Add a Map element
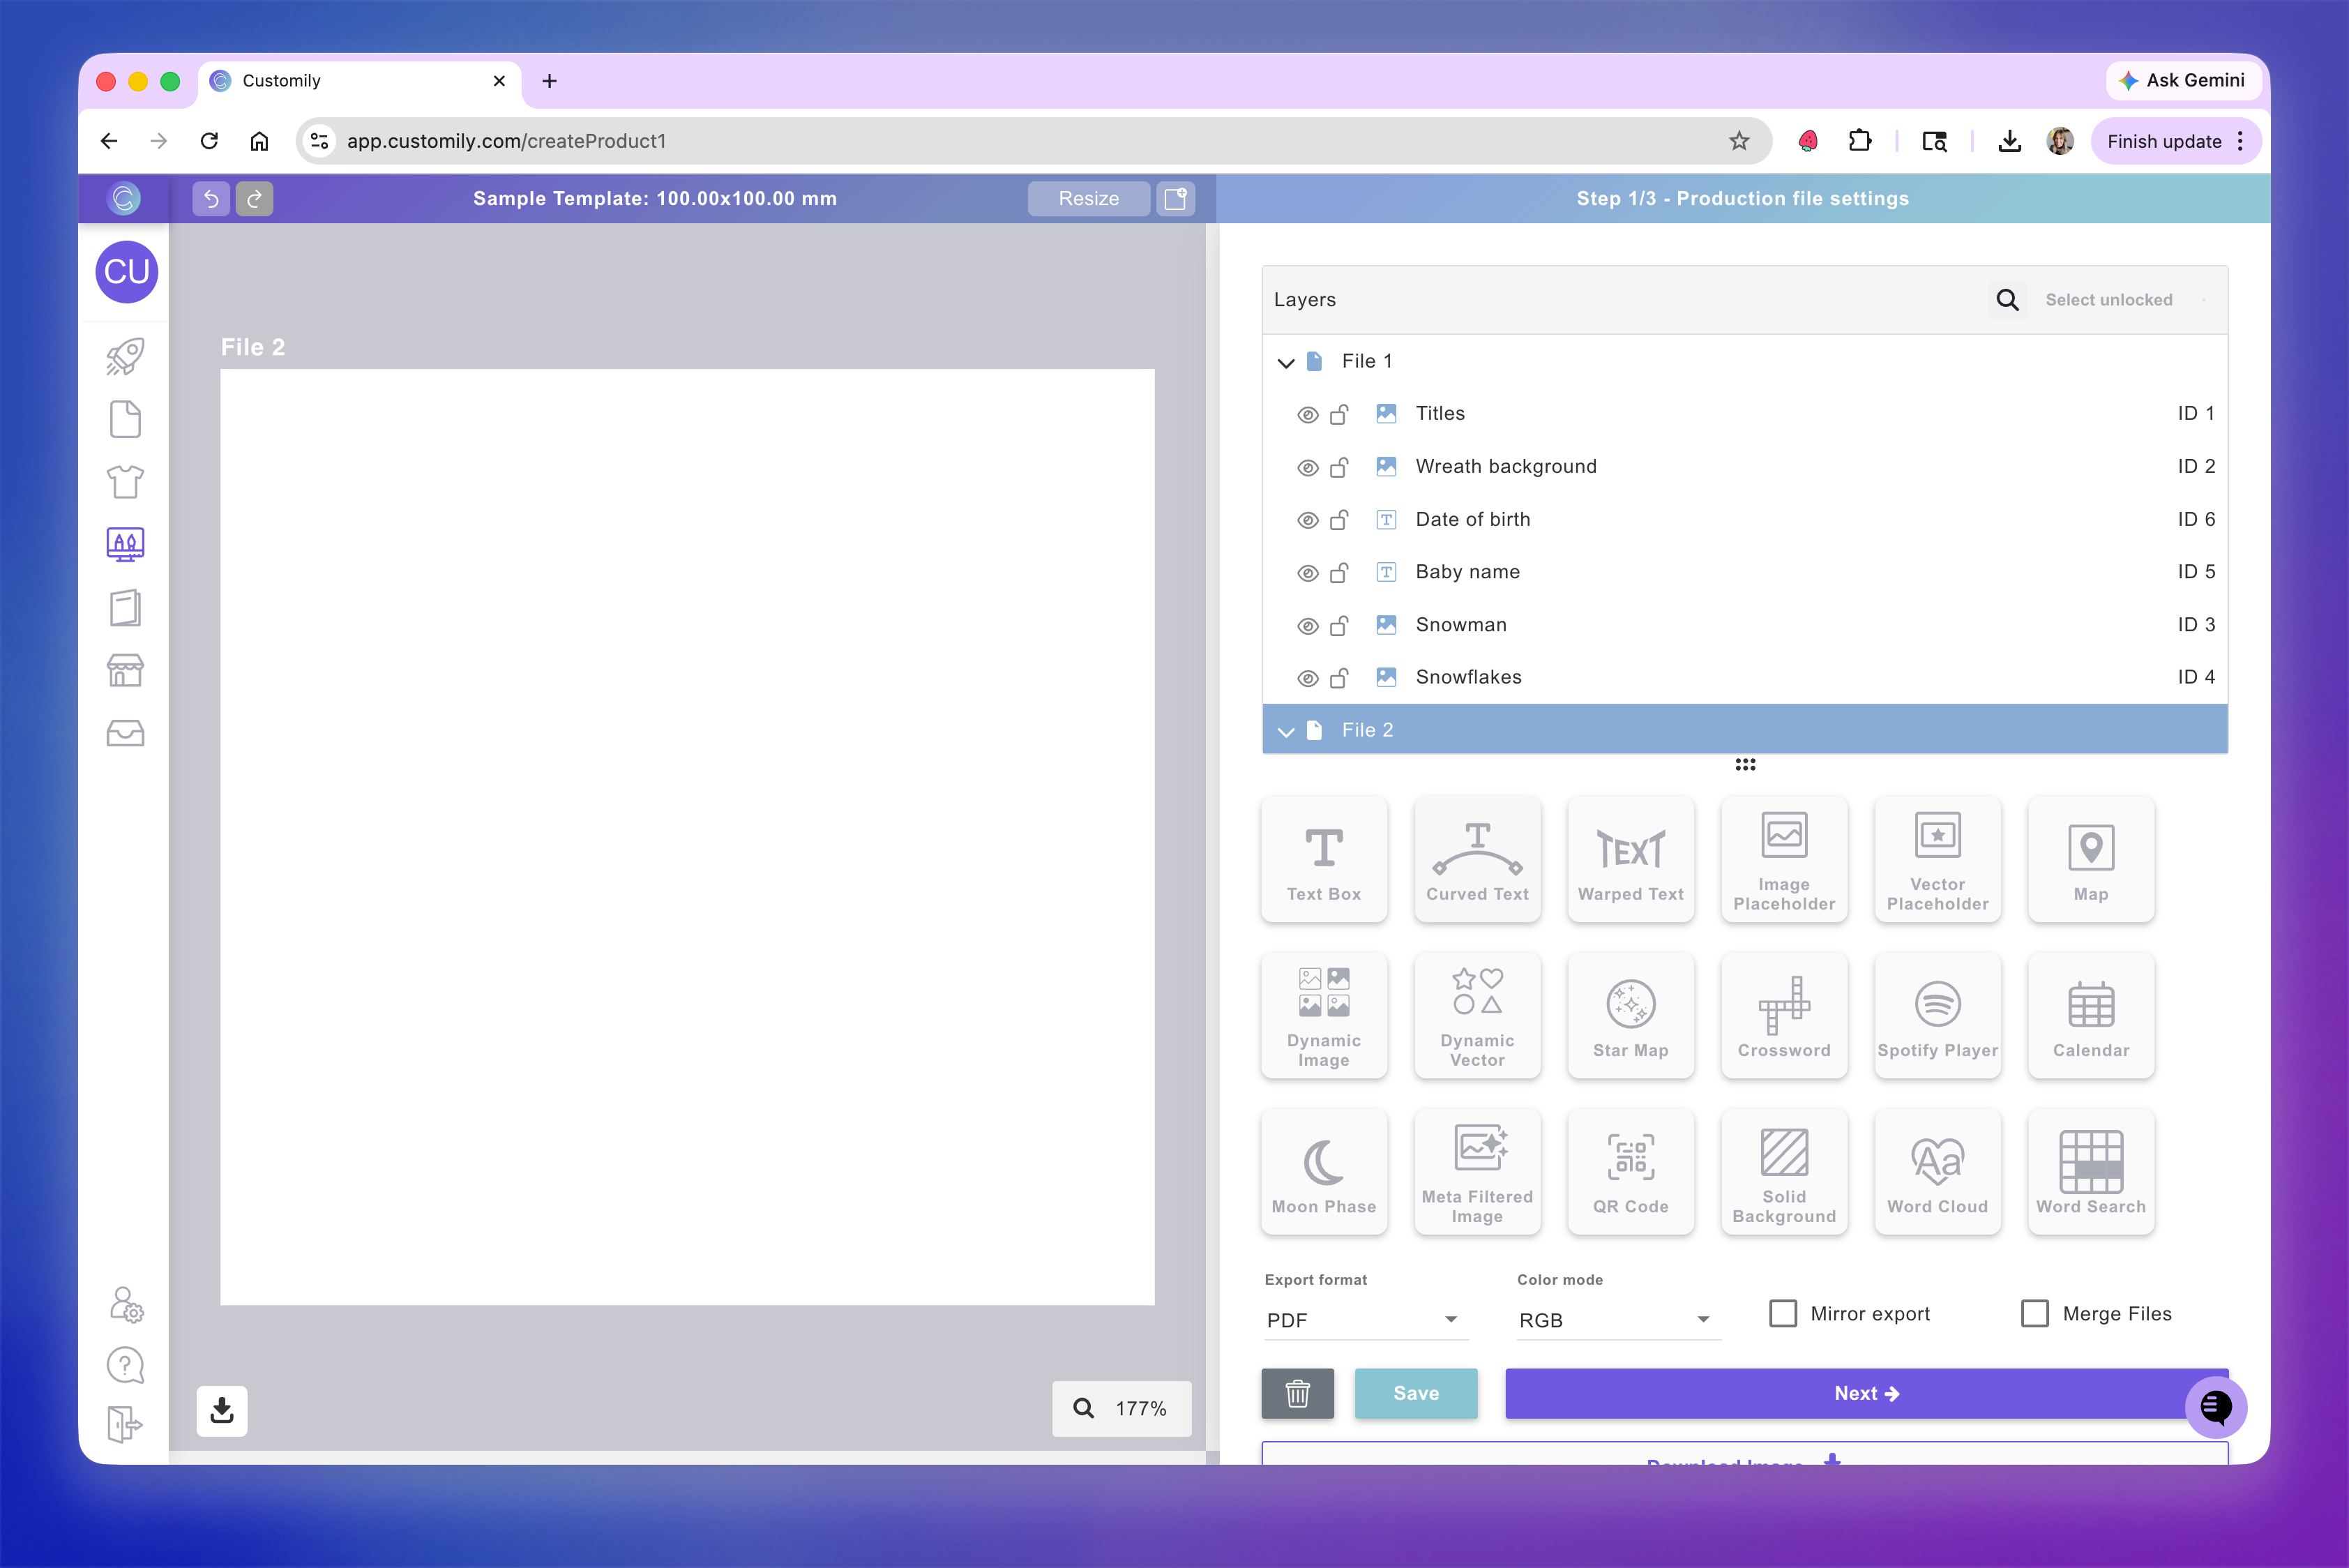This screenshot has height=1568, width=2349. coord(2091,859)
